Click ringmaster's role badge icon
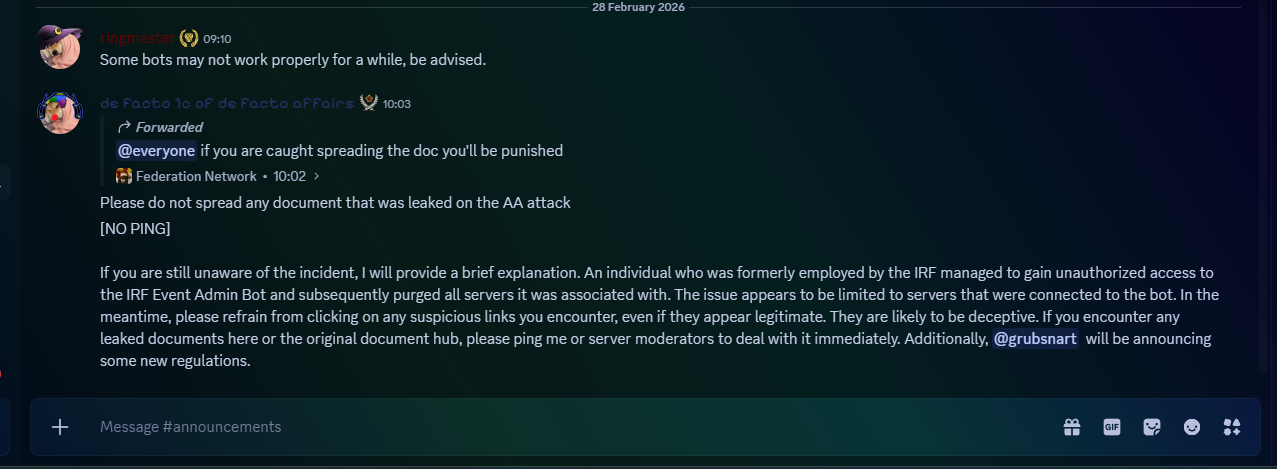The image size is (1277, 469). 189,39
